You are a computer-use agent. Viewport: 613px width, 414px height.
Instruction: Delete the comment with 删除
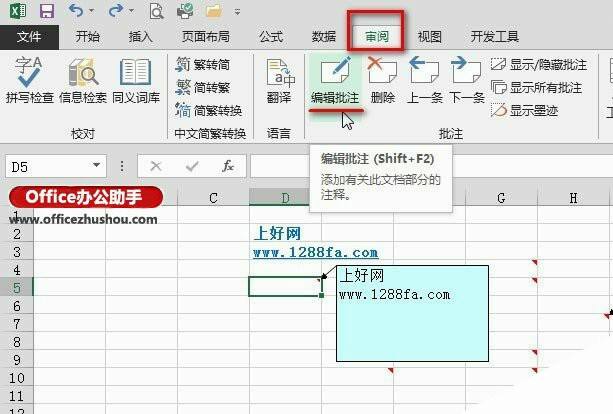click(383, 81)
